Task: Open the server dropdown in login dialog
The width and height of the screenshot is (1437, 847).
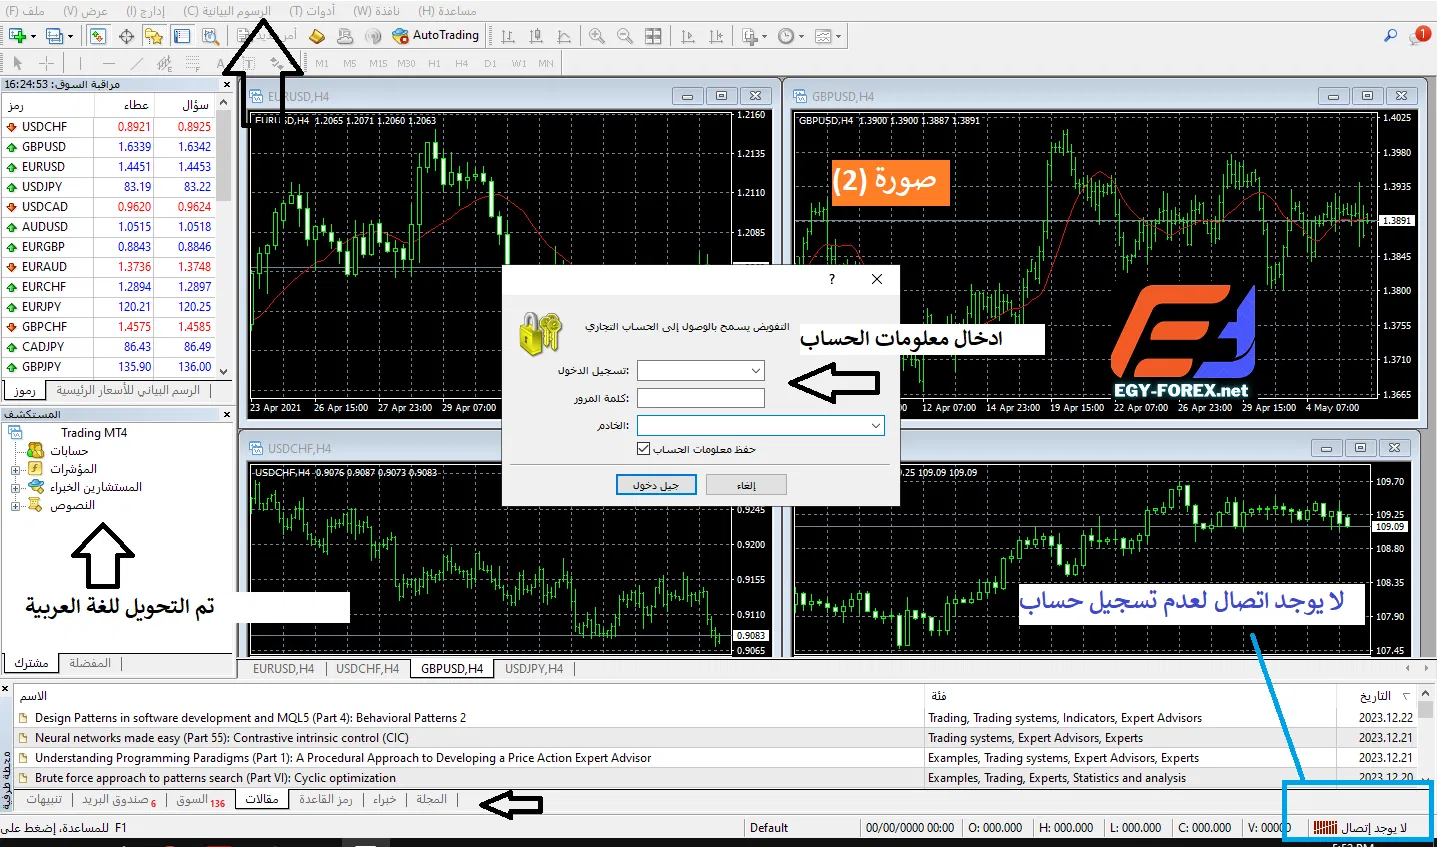Action: point(876,426)
